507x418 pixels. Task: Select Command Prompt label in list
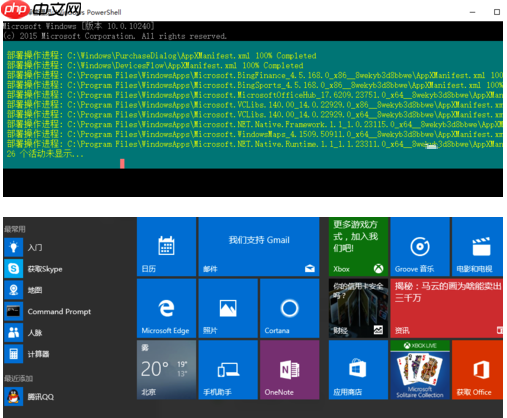[59, 311]
